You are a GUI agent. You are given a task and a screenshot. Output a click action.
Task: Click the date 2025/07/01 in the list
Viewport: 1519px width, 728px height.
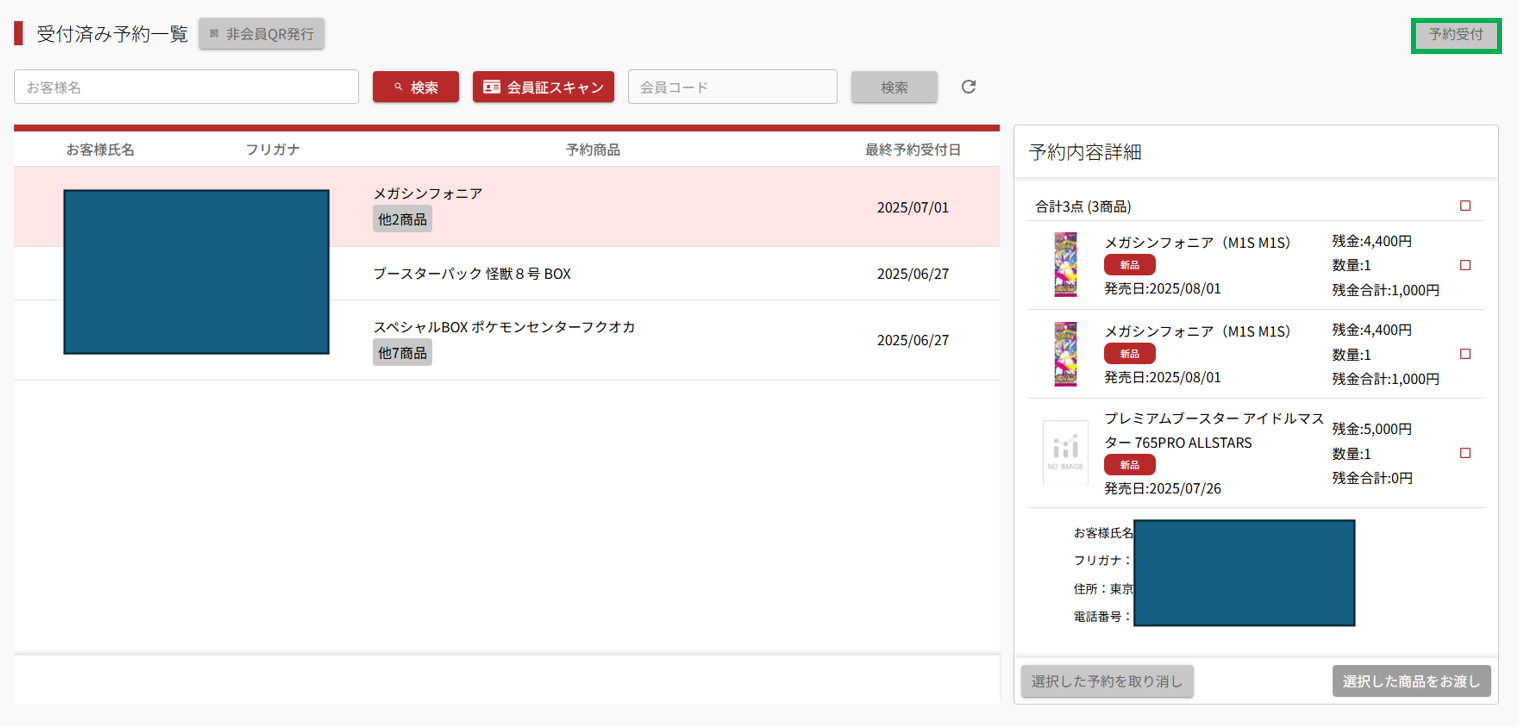point(913,208)
